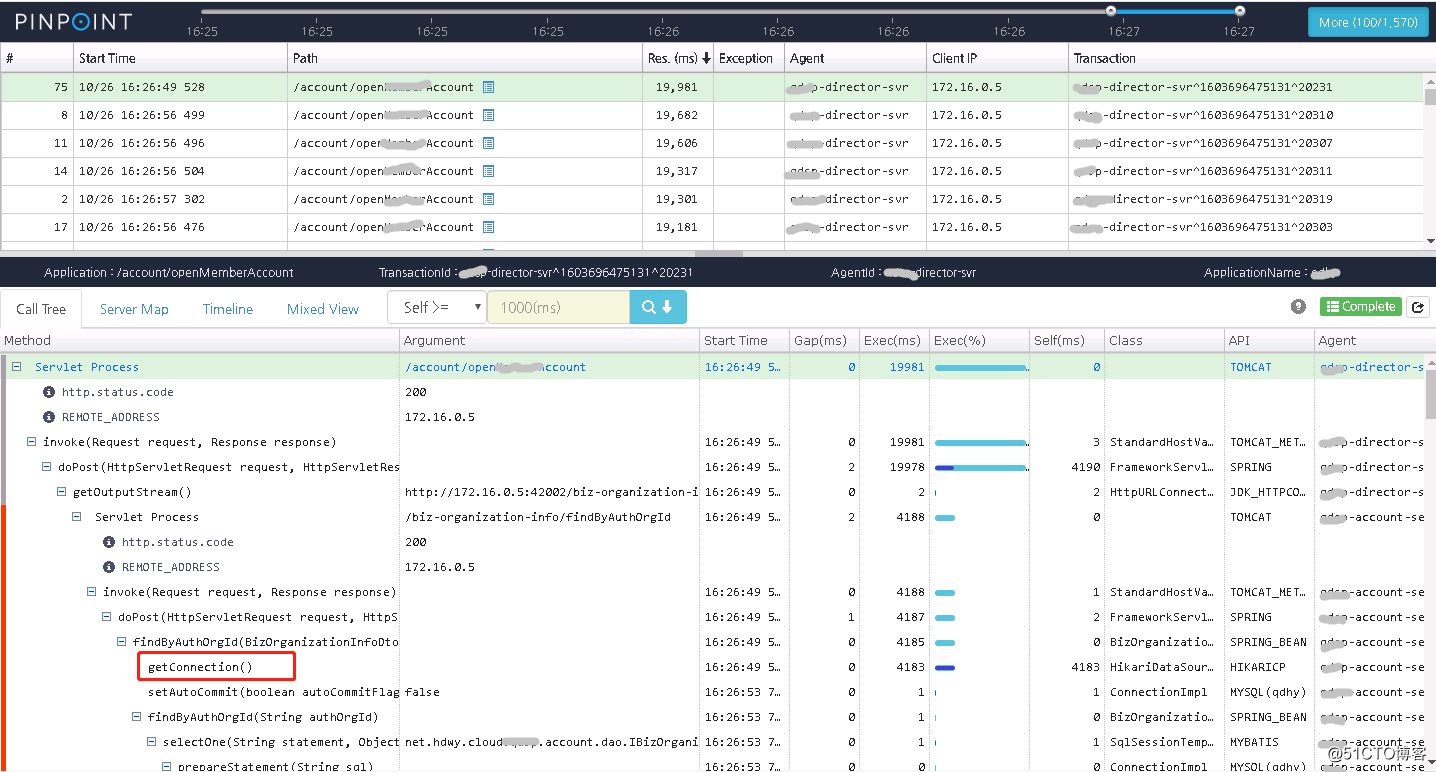The height and width of the screenshot is (772, 1436).
Task: Click the PINPOINT logo
Action: (x=73, y=21)
